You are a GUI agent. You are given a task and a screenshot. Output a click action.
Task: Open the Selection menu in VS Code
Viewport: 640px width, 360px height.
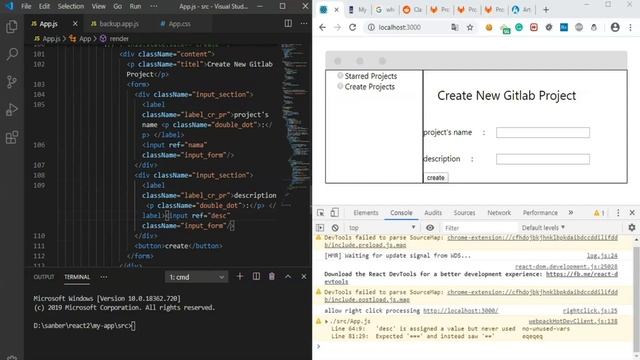pyautogui.click(x=71, y=6)
